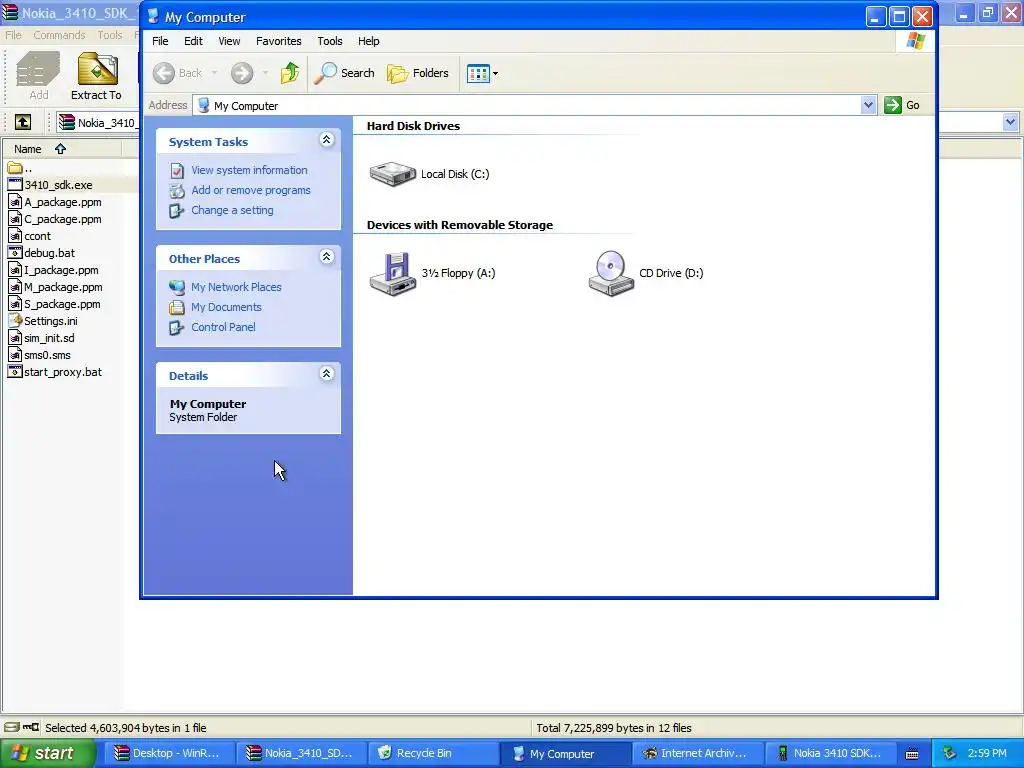Viewport: 1024px width, 768px height.
Task: Open Add or remove programs link
Action: coord(251,190)
